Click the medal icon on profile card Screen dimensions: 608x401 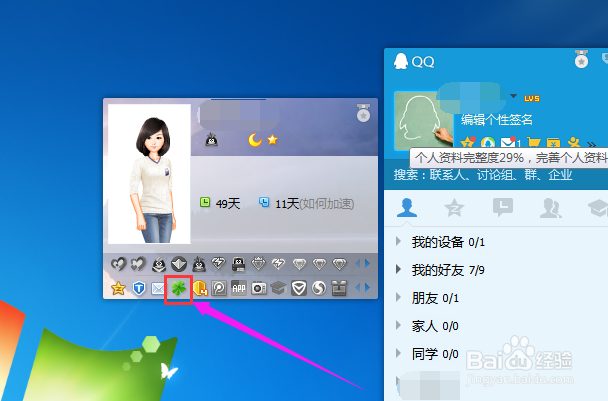(363, 113)
